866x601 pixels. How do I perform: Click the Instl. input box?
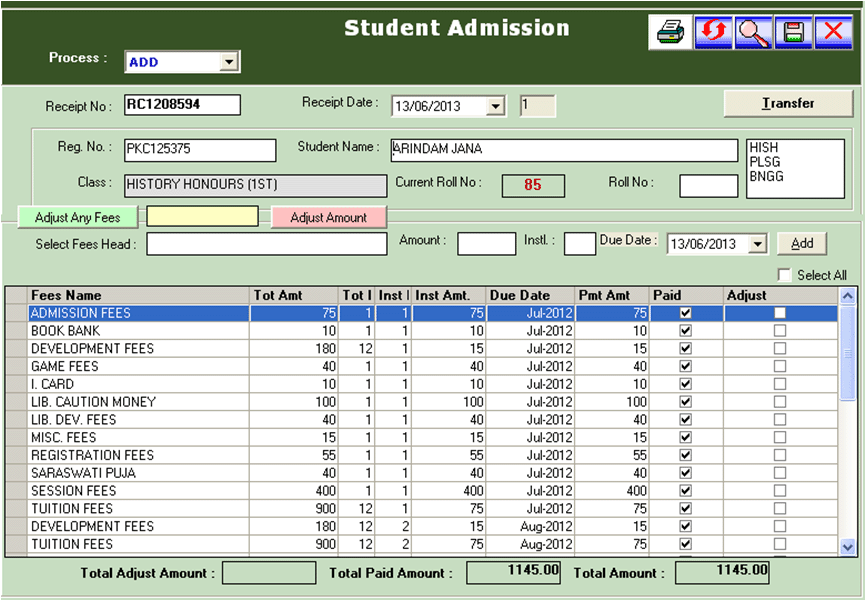[579, 244]
